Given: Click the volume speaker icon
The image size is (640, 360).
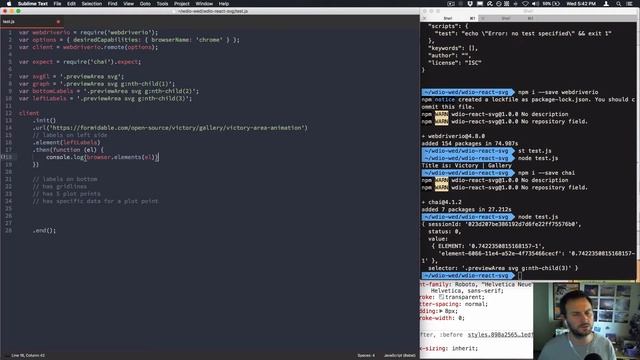Looking at the screenshot, I should (x=536, y=4).
